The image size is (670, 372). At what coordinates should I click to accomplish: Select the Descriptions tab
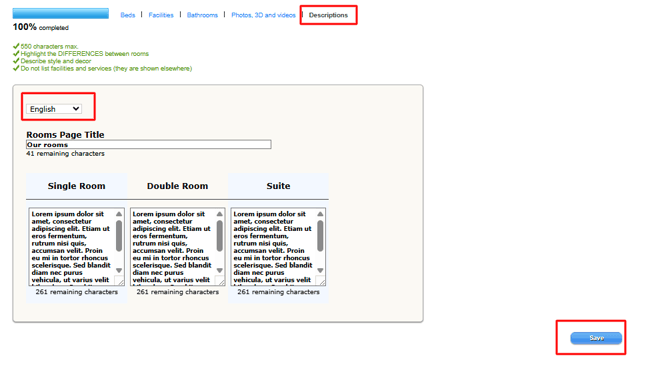328,15
